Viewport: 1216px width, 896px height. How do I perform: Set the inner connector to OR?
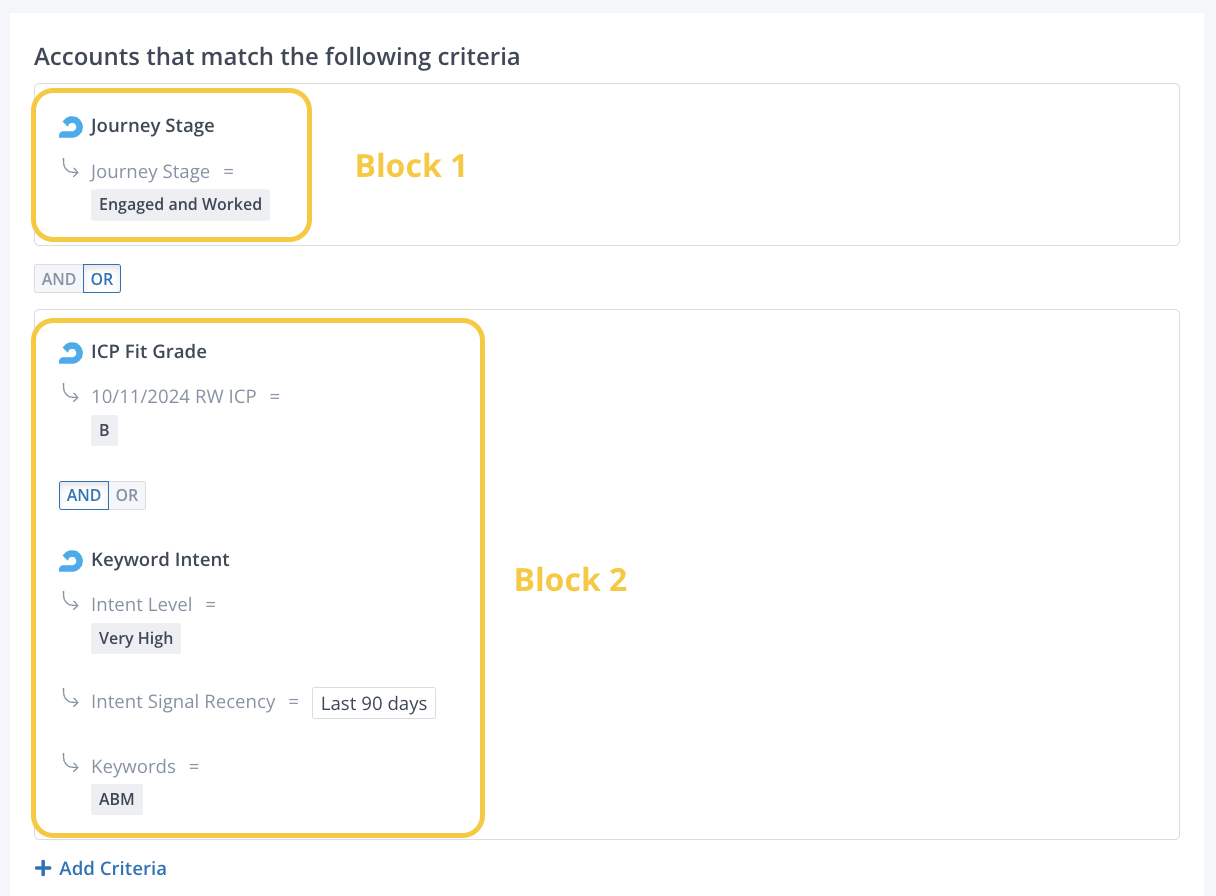tap(127, 495)
